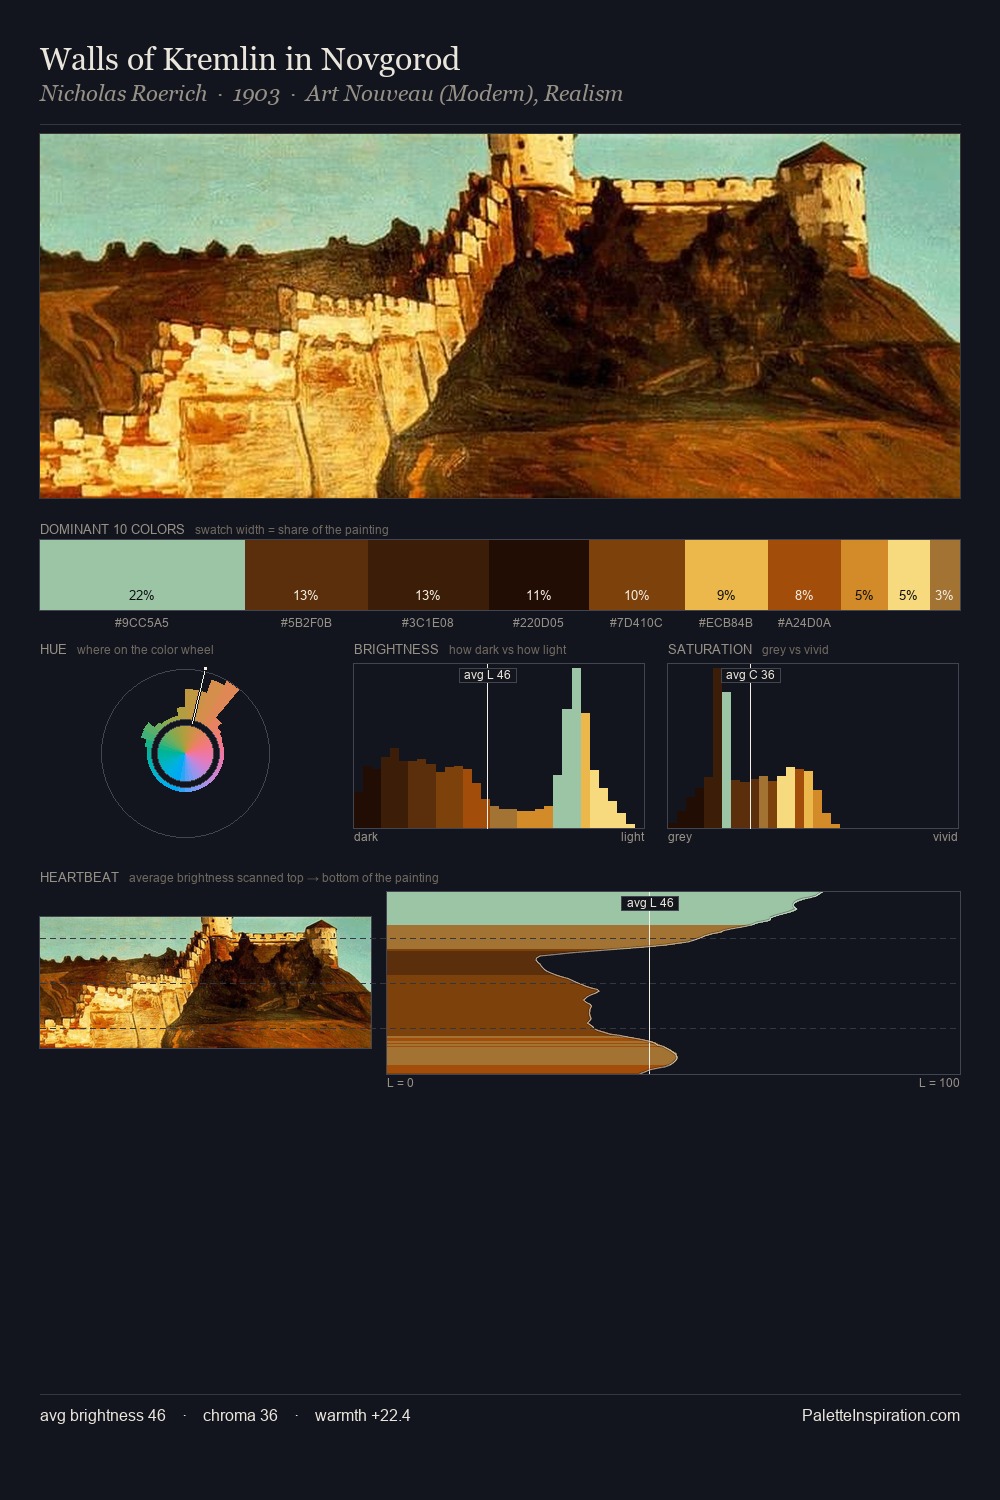Click the heartbeat 'avg L 46' marker
Viewport: 1000px width, 1500px height.
point(650,903)
